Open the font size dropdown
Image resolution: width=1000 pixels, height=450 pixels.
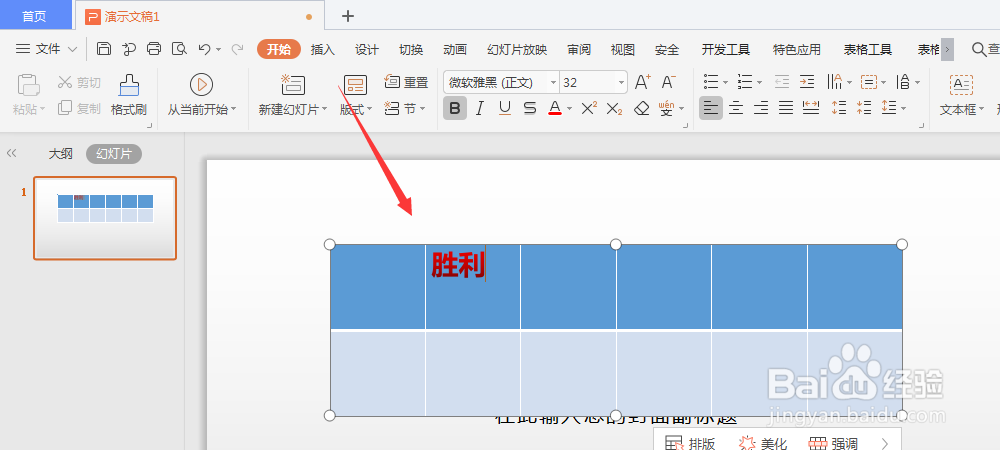click(621, 83)
